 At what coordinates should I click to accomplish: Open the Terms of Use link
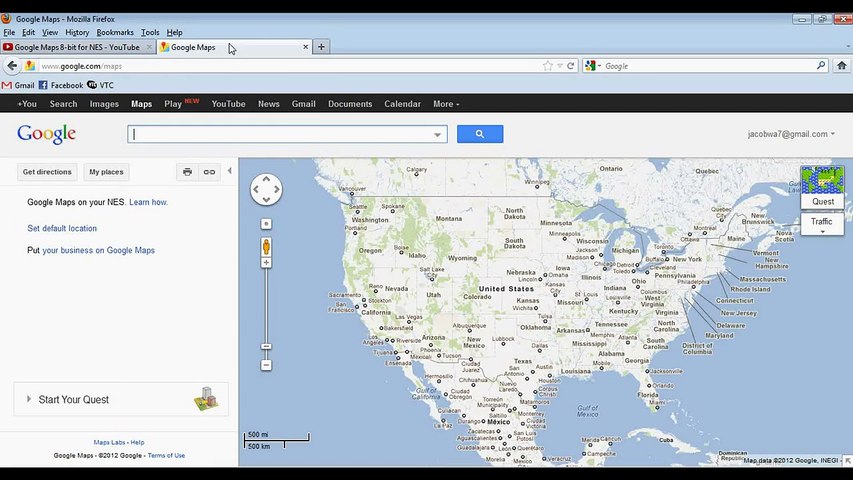coord(166,456)
